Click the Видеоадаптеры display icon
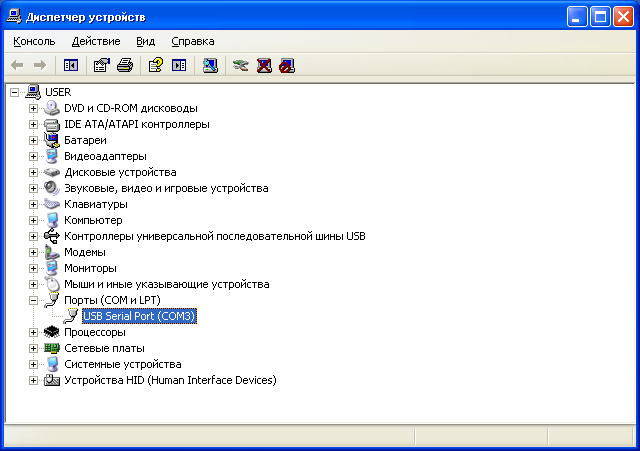This screenshot has width=640, height=451. pyautogui.click(x=52, y=156)
